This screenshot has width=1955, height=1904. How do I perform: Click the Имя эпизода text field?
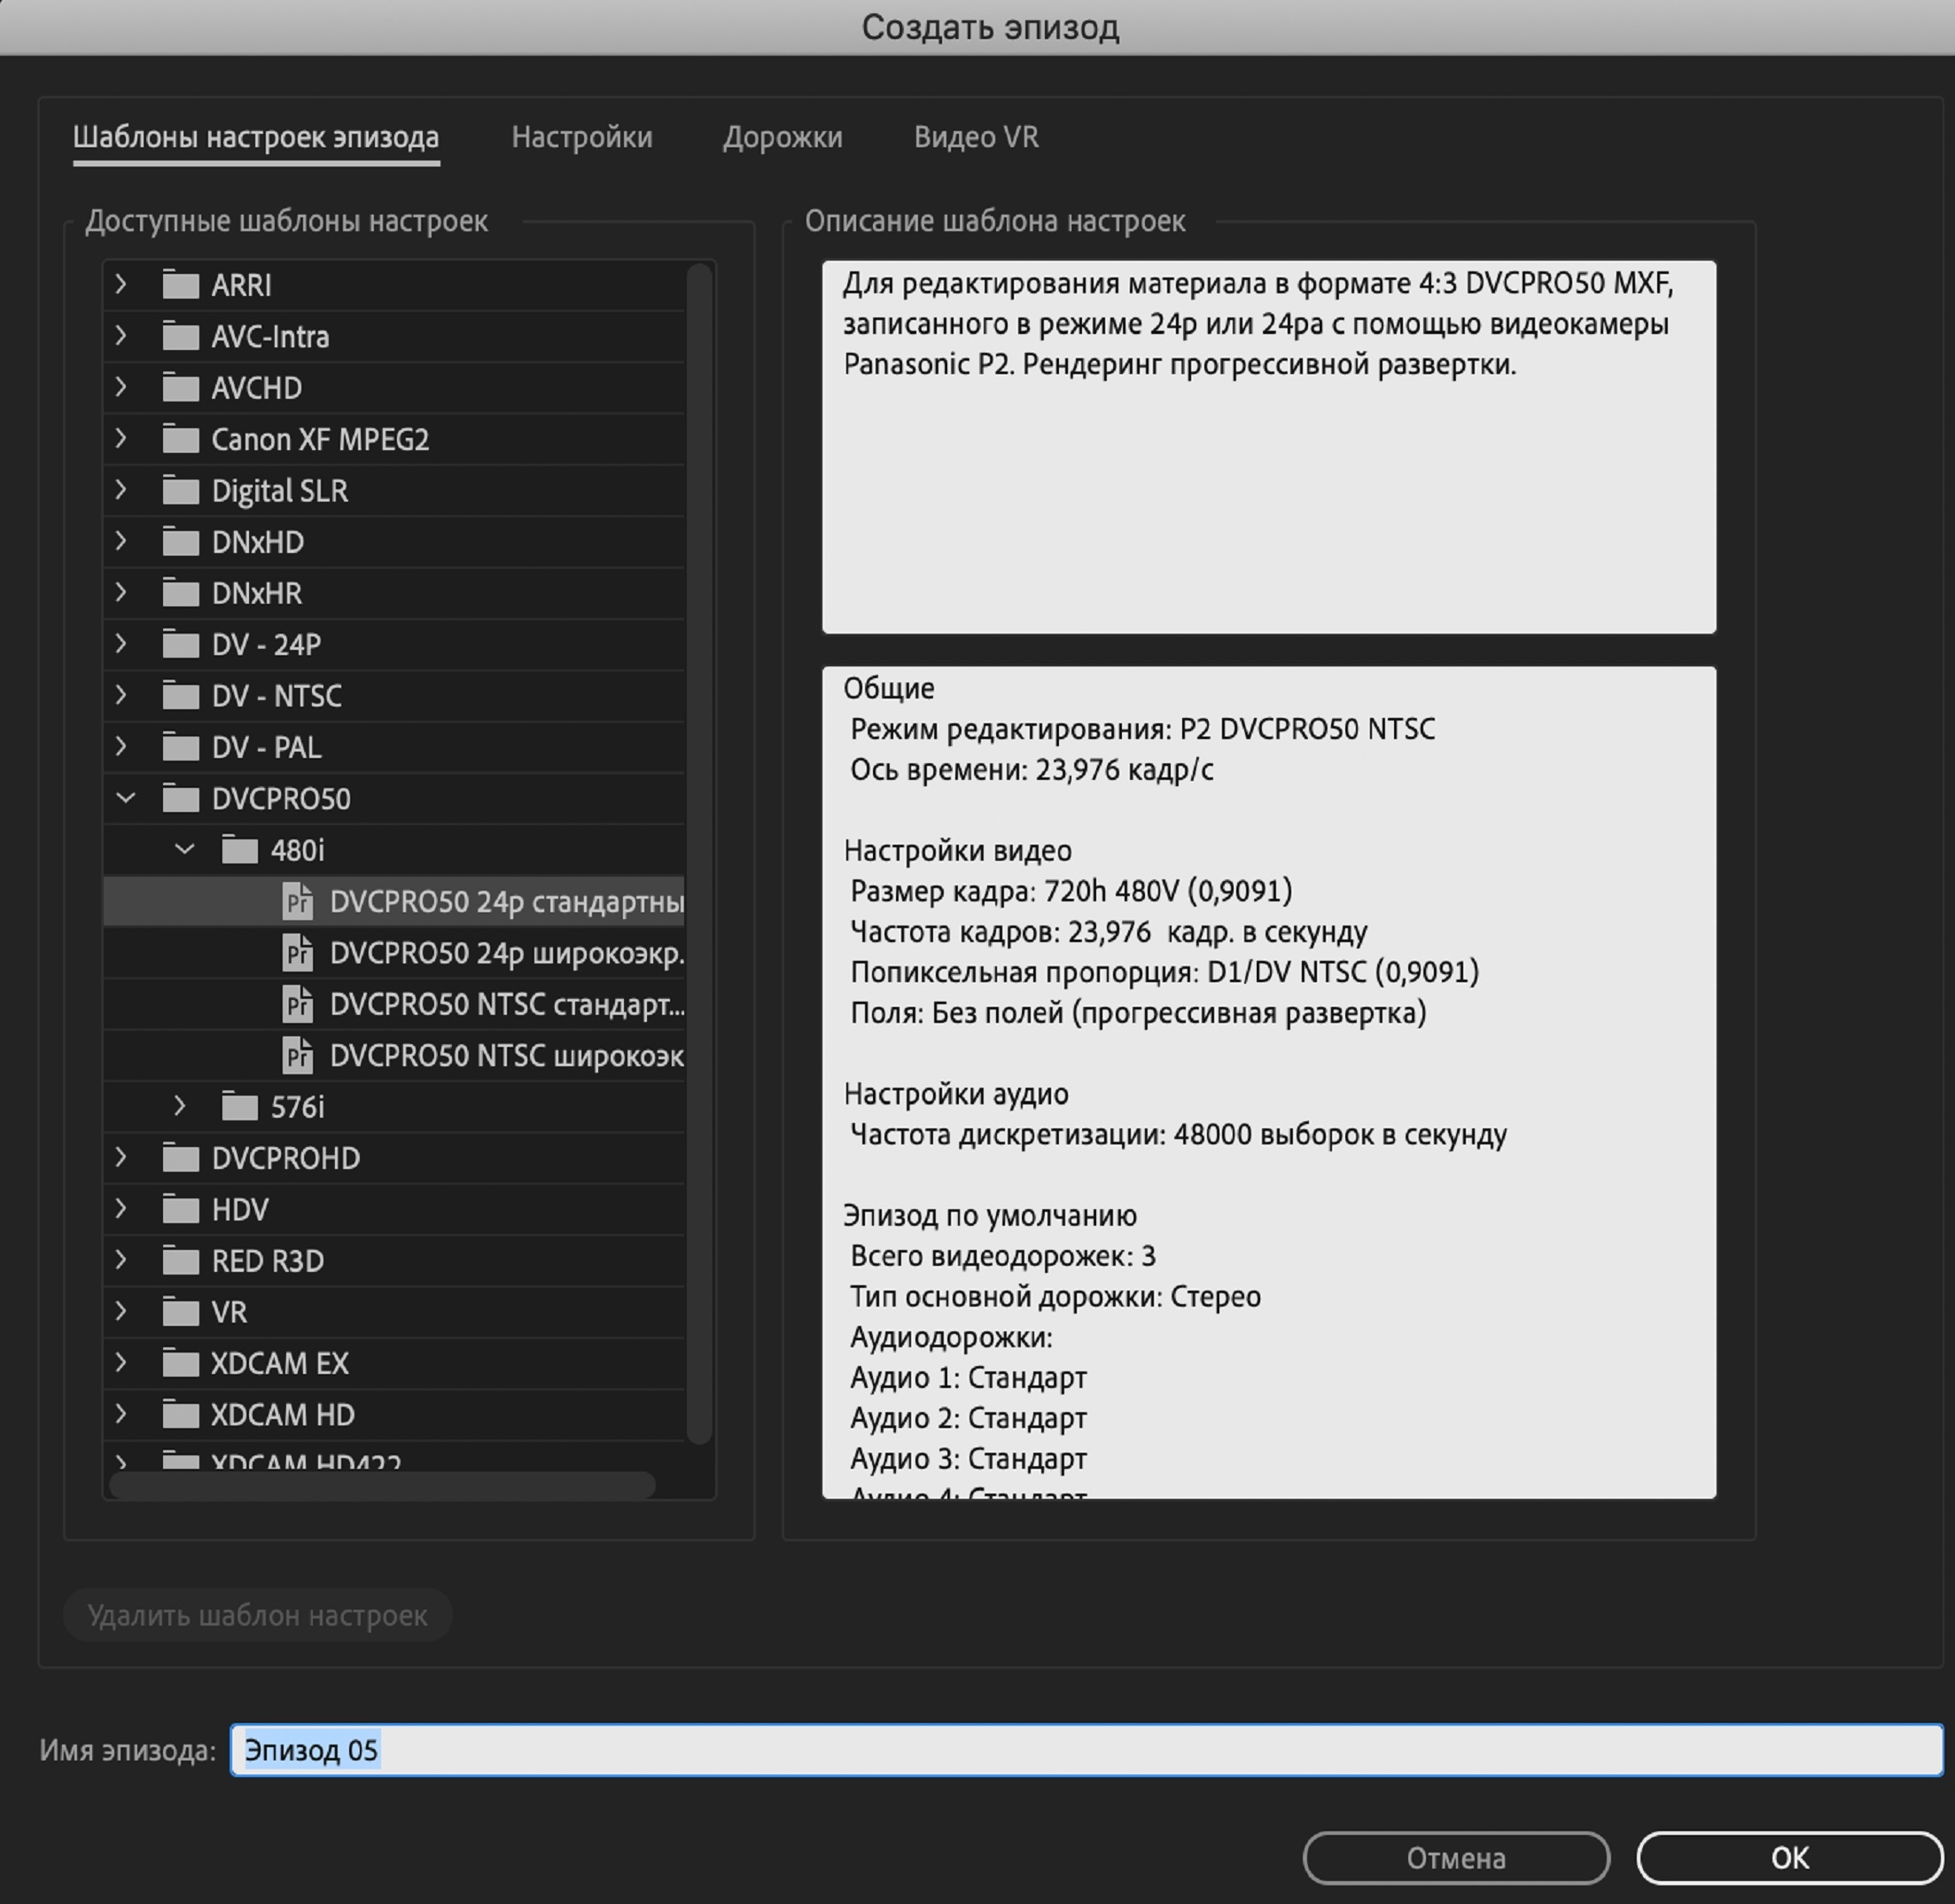[1087, 1750]
